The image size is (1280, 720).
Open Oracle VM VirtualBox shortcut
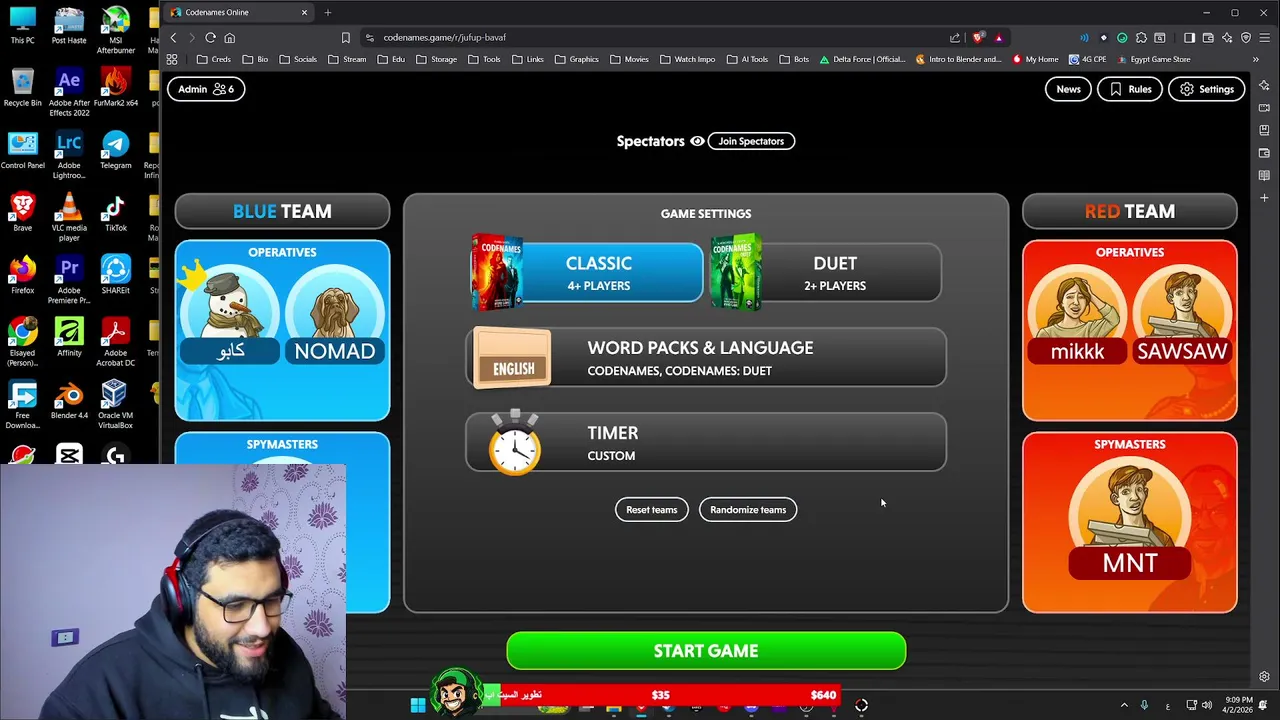tap(115, 405)
